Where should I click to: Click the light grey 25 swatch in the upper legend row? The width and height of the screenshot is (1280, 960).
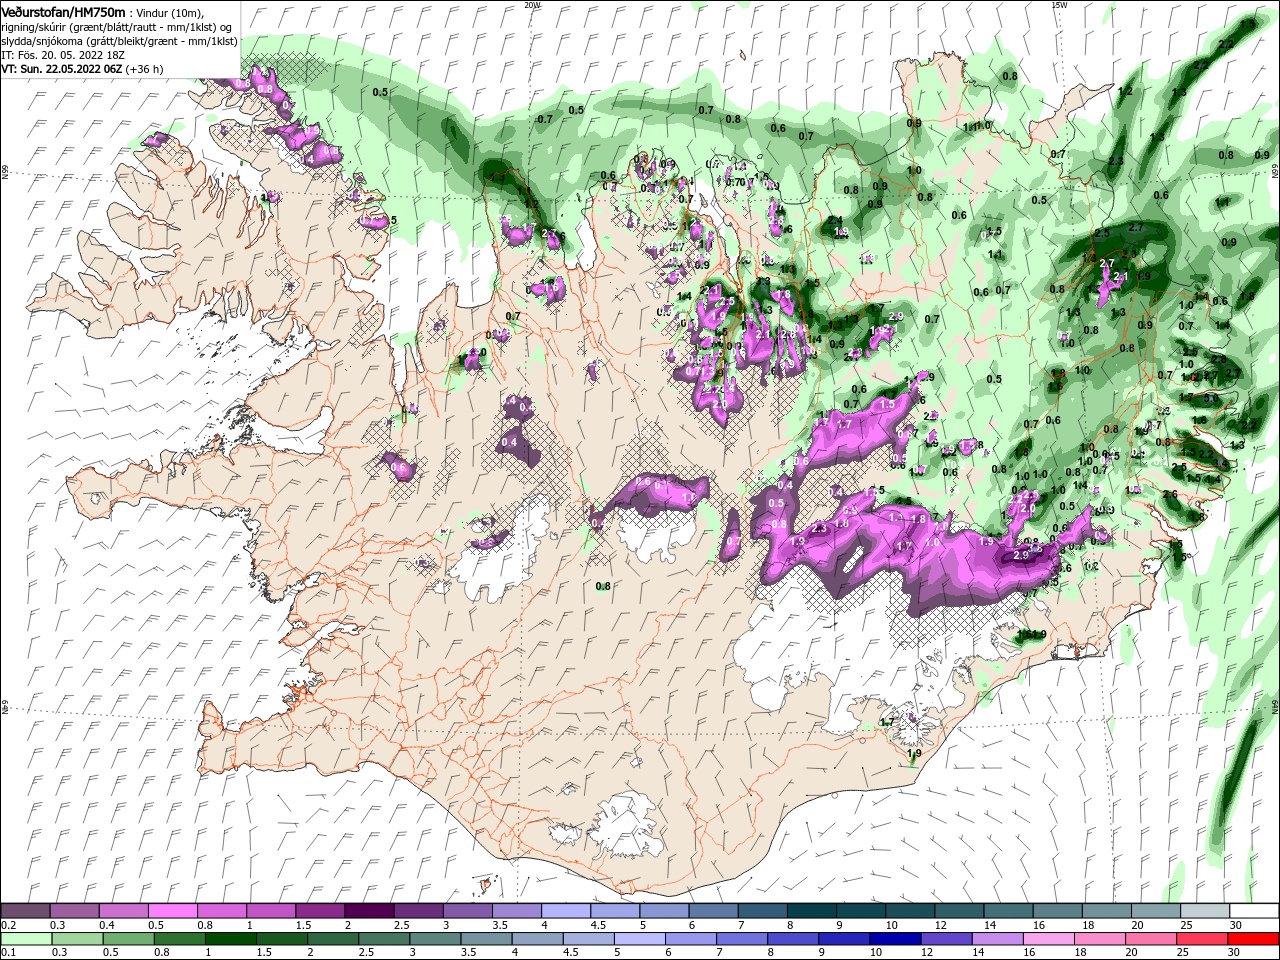pos(1205,911)
